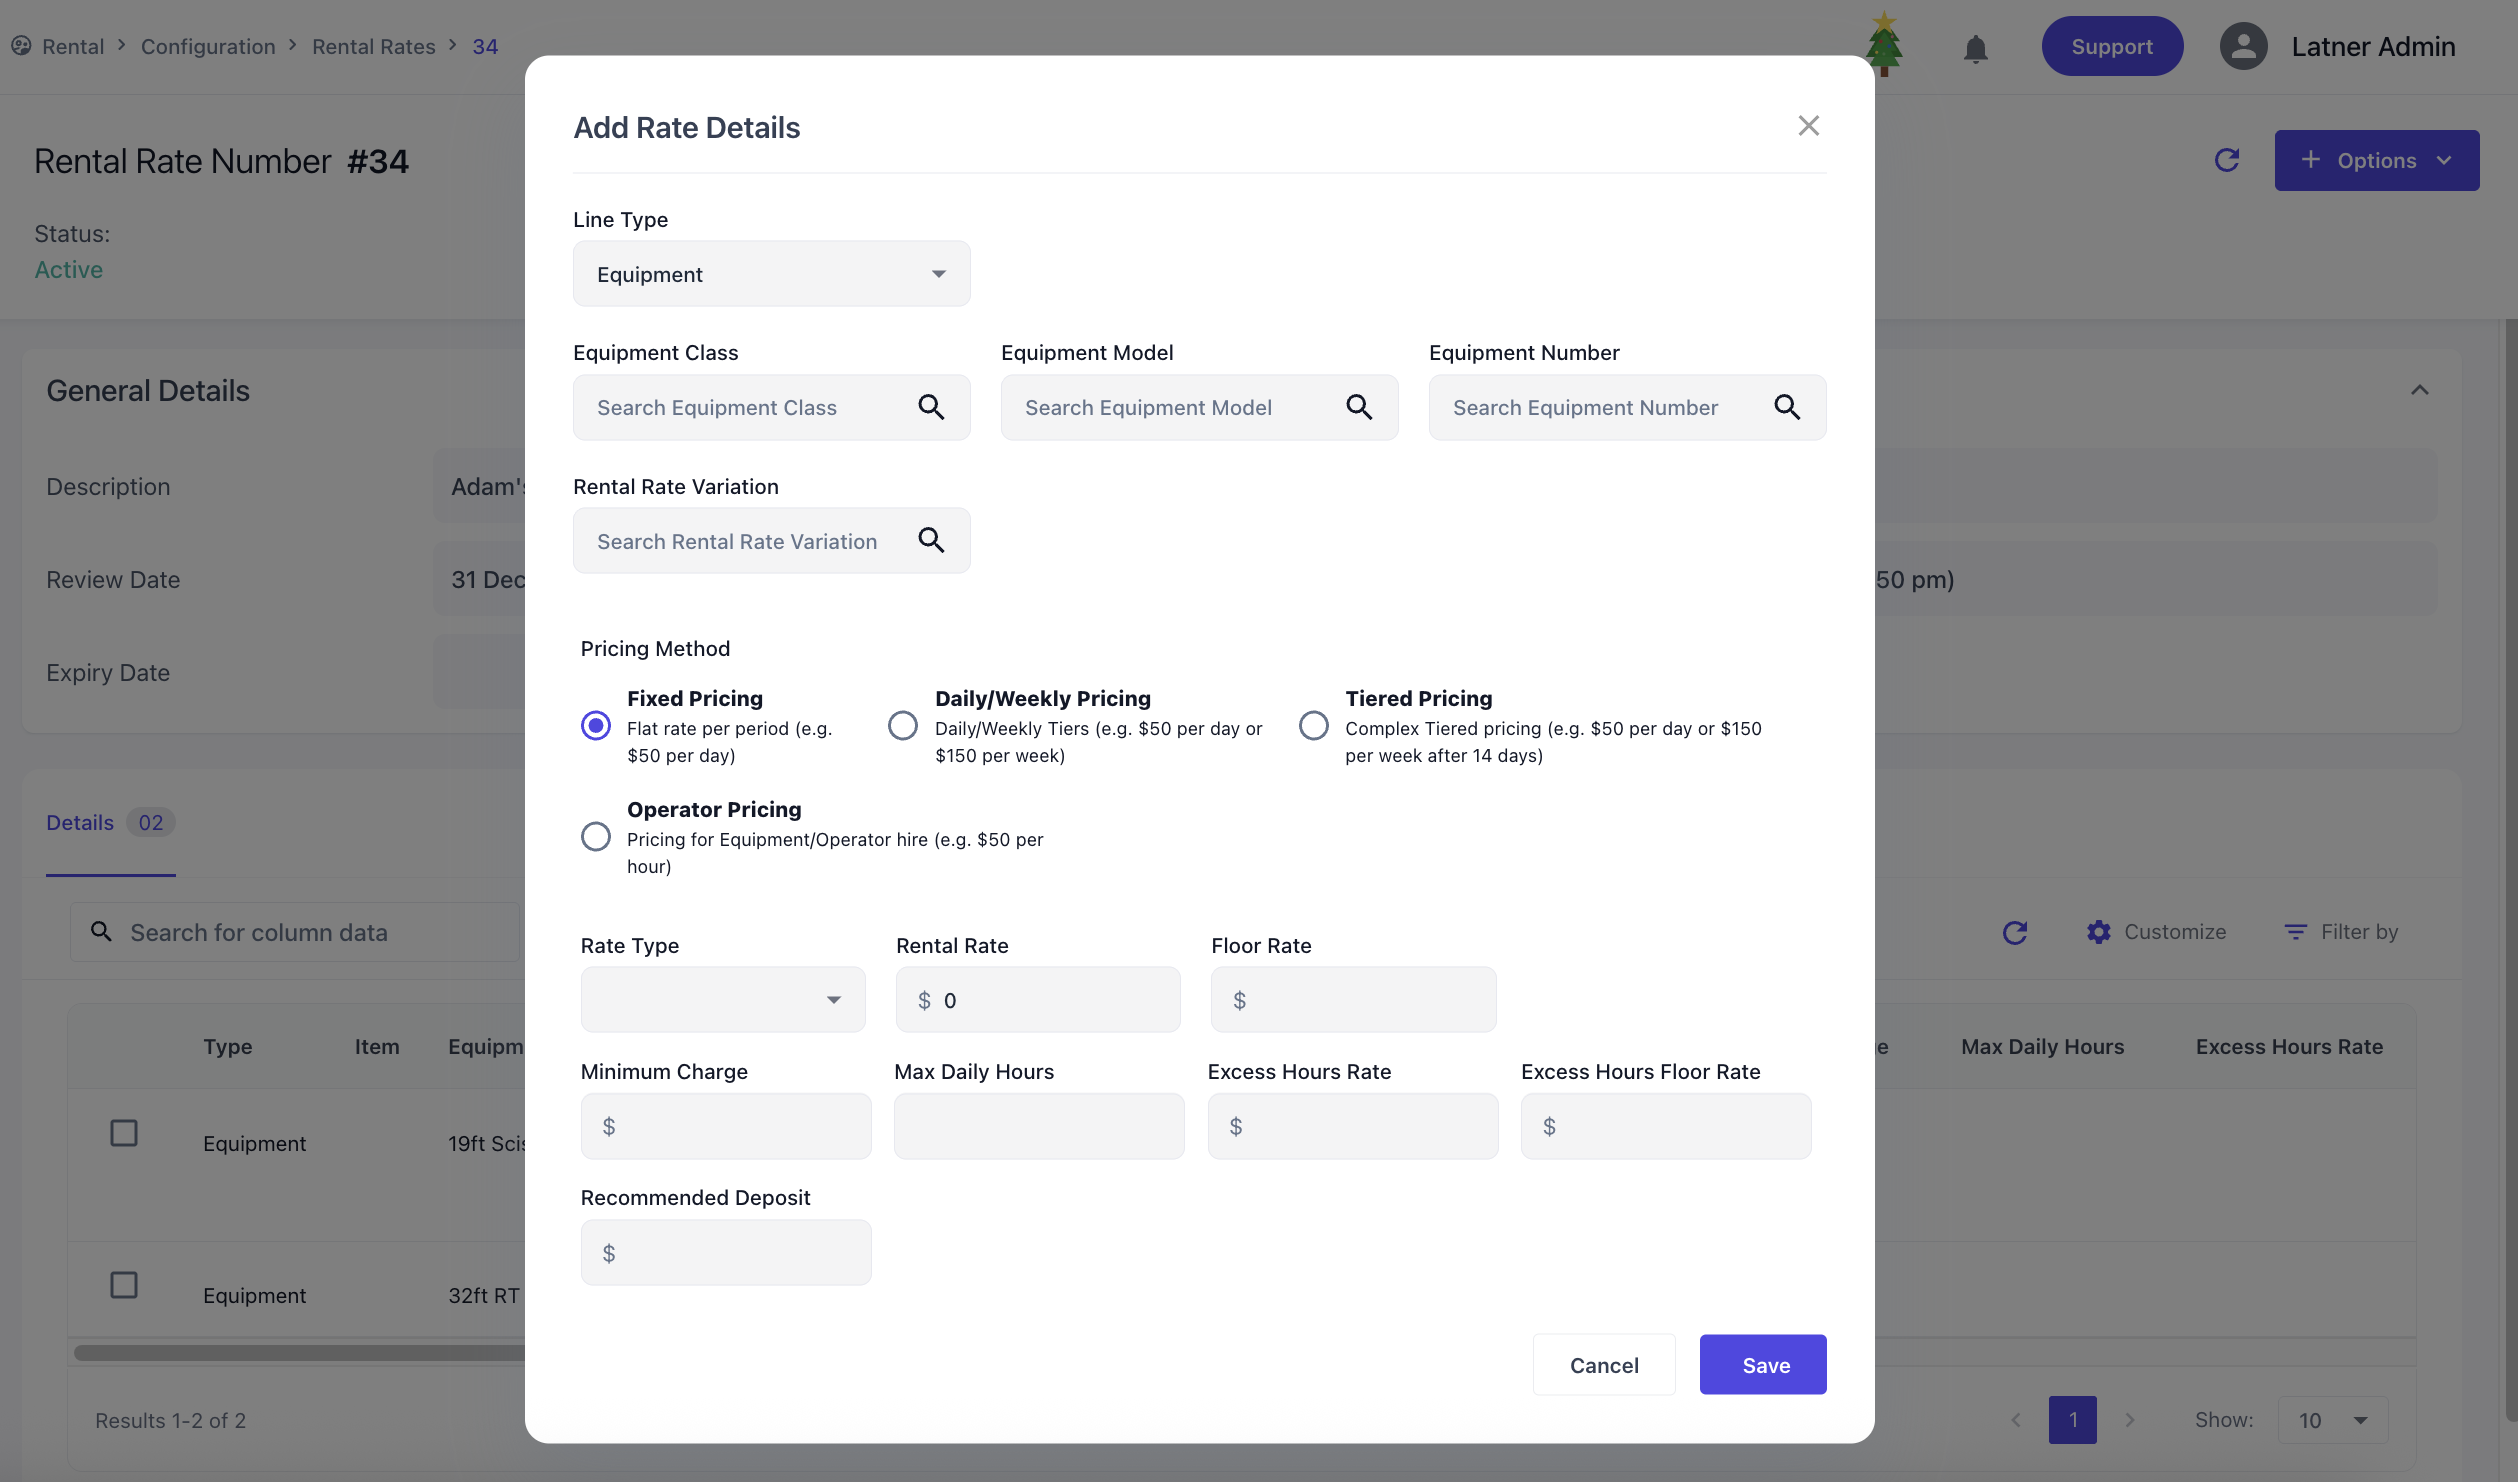This screenshot has width=2518, height=1482.
Task: Open the Line Type dropdown
Action: click(x=771, y=274)
